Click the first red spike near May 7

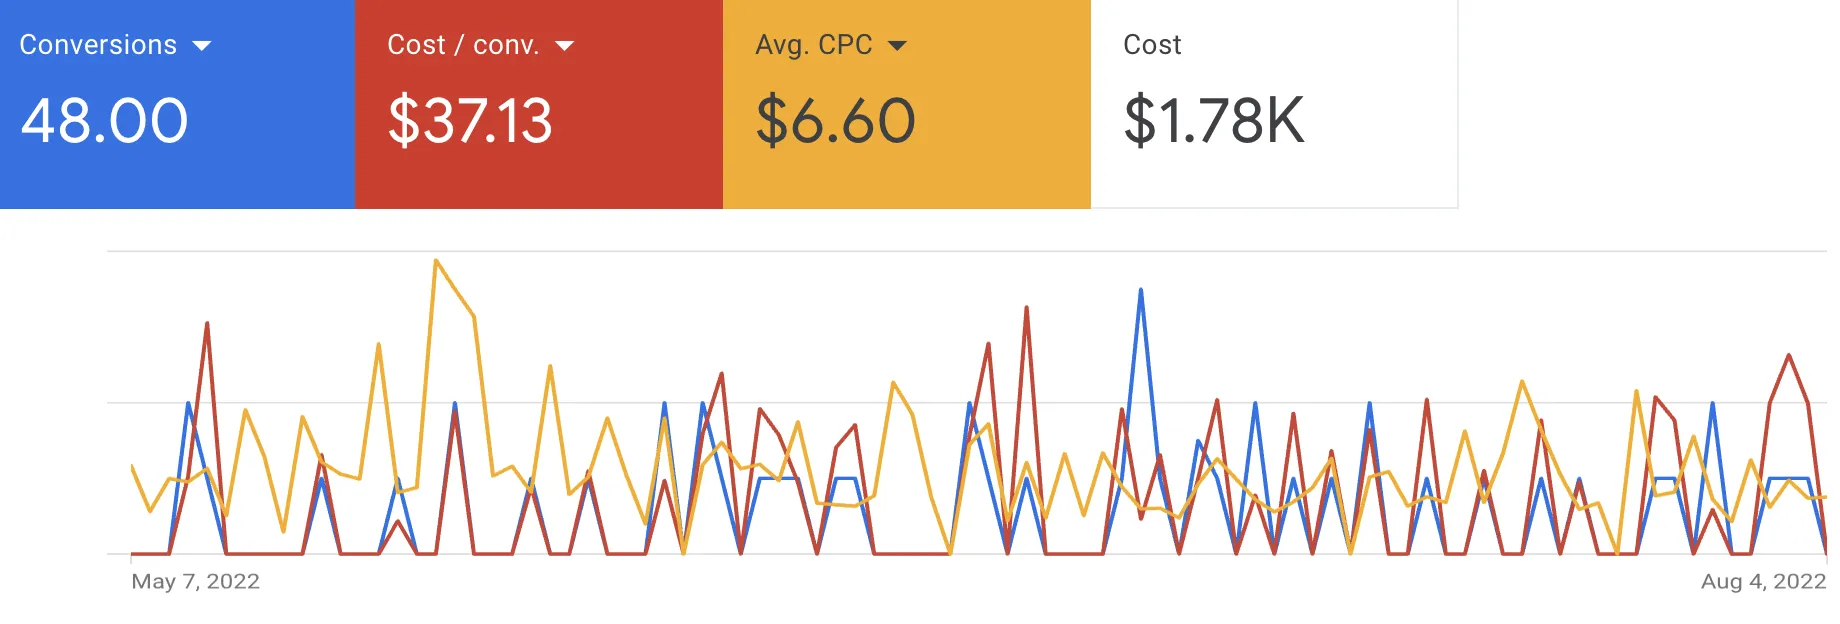(207, 323)
